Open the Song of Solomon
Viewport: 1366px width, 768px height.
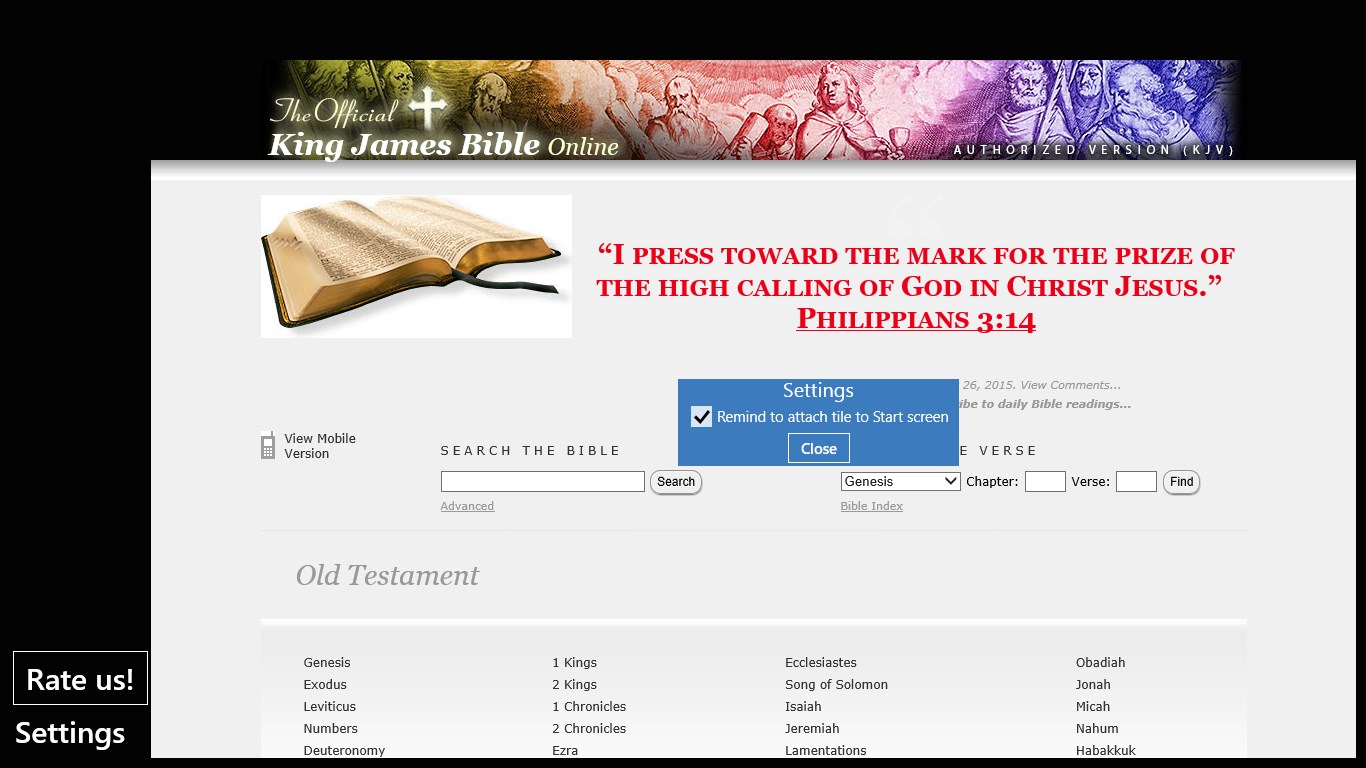[836, 684]
